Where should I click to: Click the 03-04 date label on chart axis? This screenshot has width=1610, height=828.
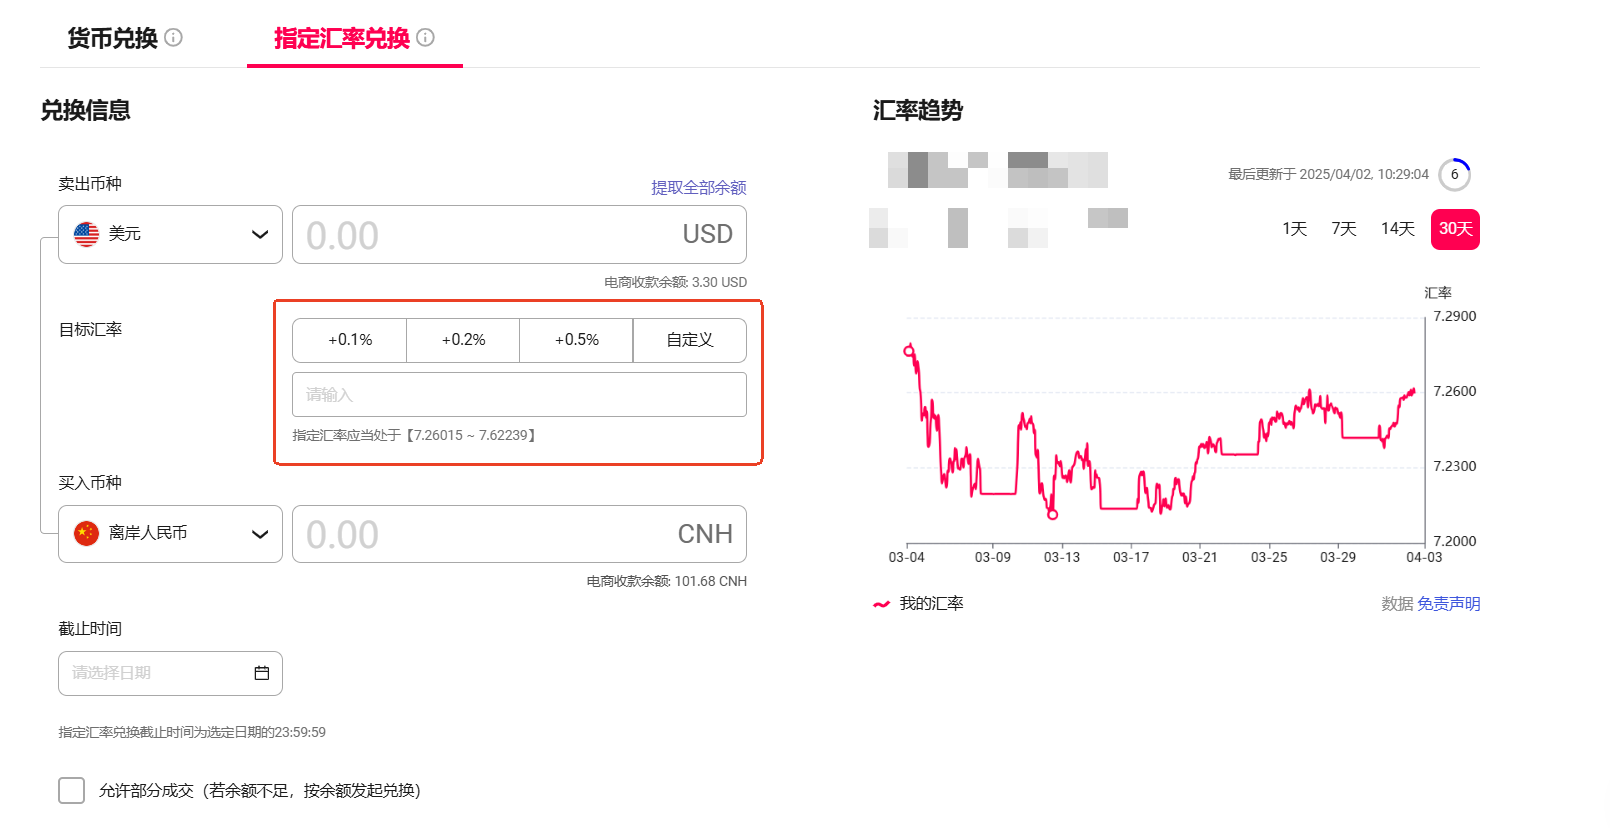907,557
